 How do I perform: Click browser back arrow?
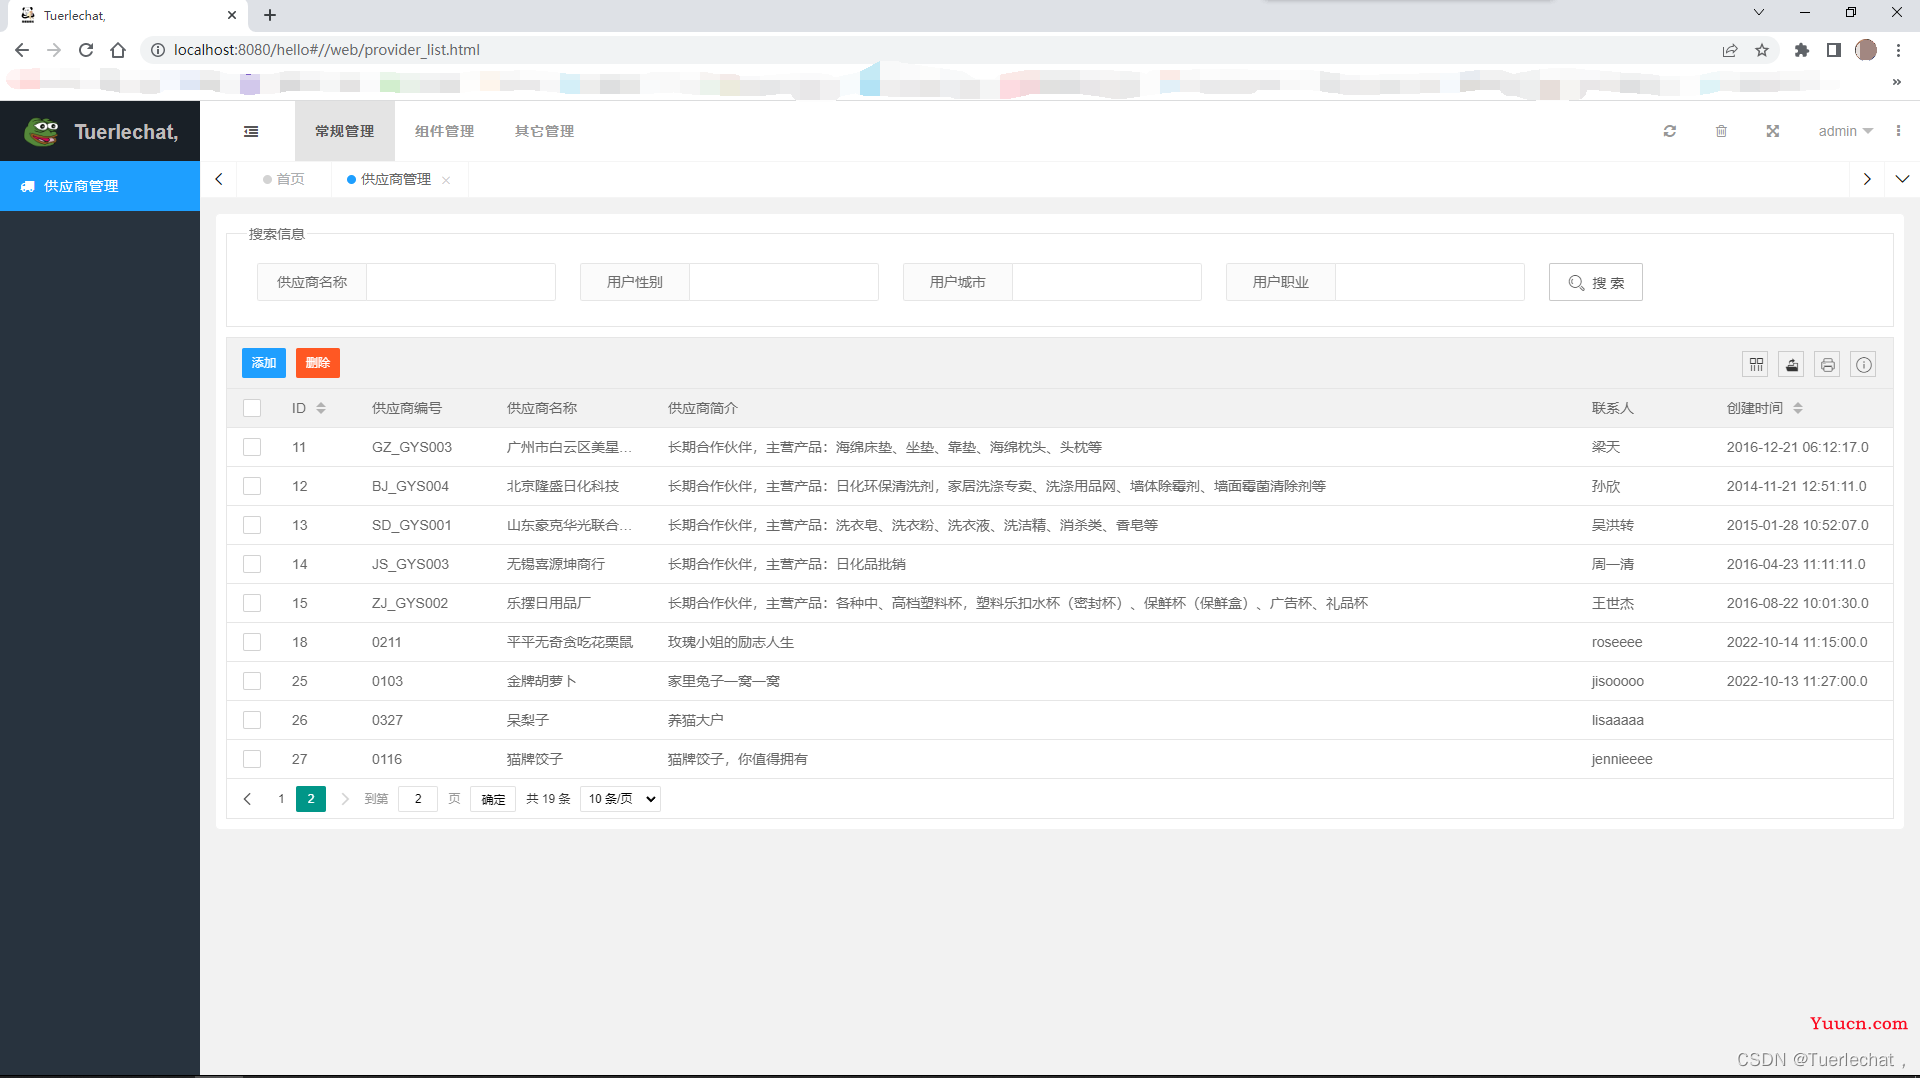[x=22, y=50]
